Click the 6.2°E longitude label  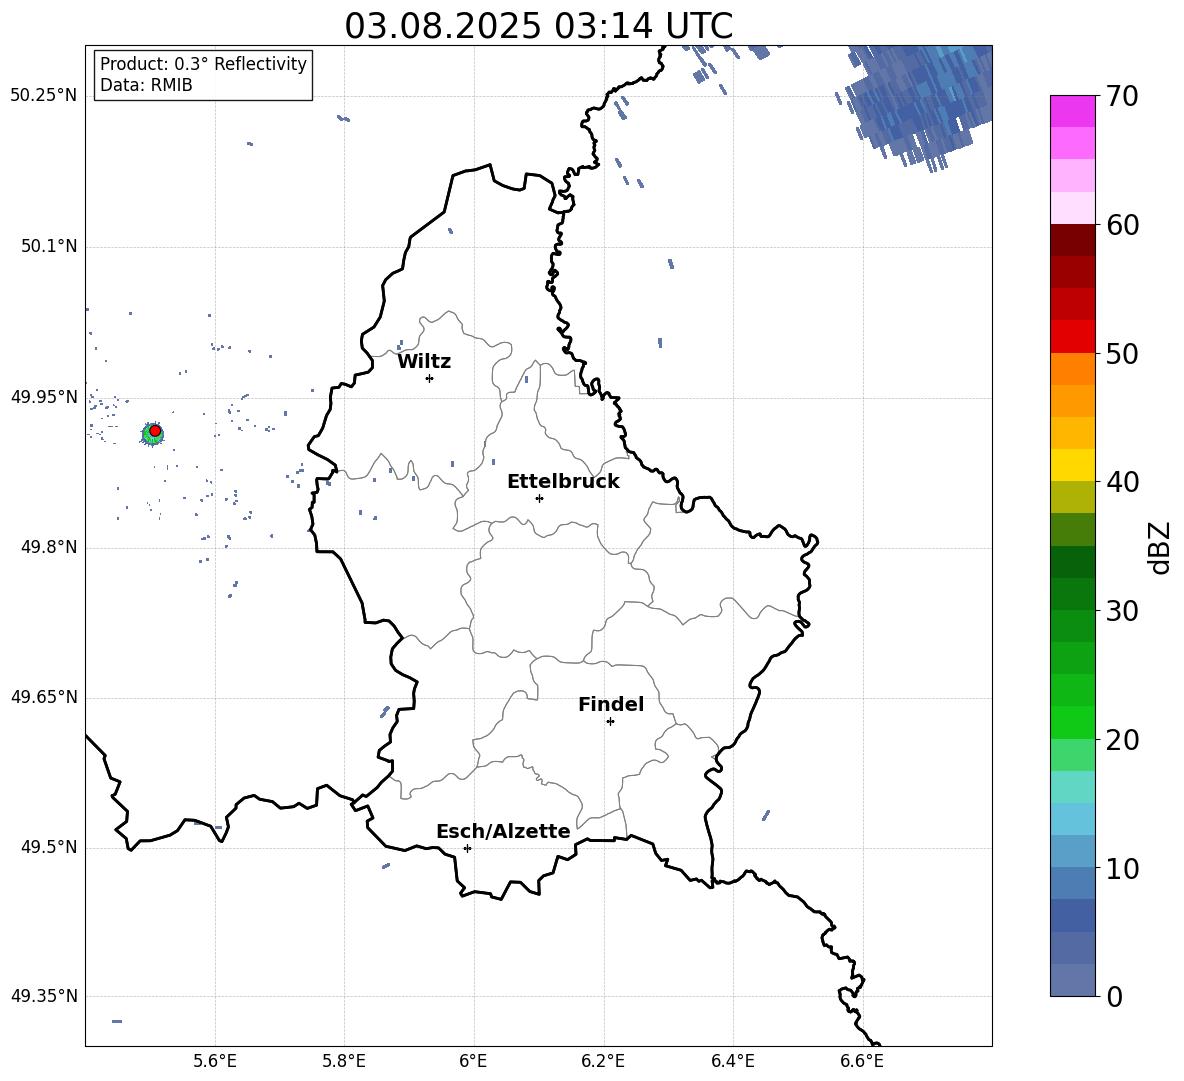coord(603,1061)
